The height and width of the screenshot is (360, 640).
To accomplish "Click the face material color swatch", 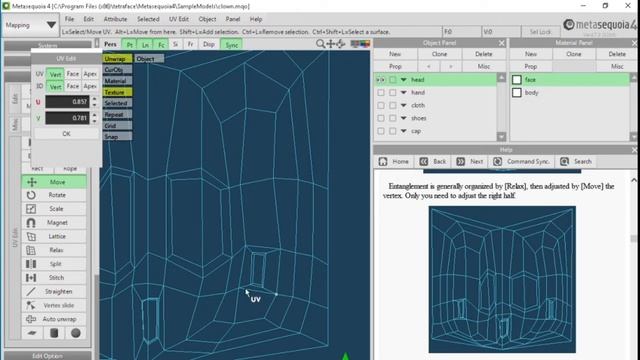I will click(x=517, y=80).
